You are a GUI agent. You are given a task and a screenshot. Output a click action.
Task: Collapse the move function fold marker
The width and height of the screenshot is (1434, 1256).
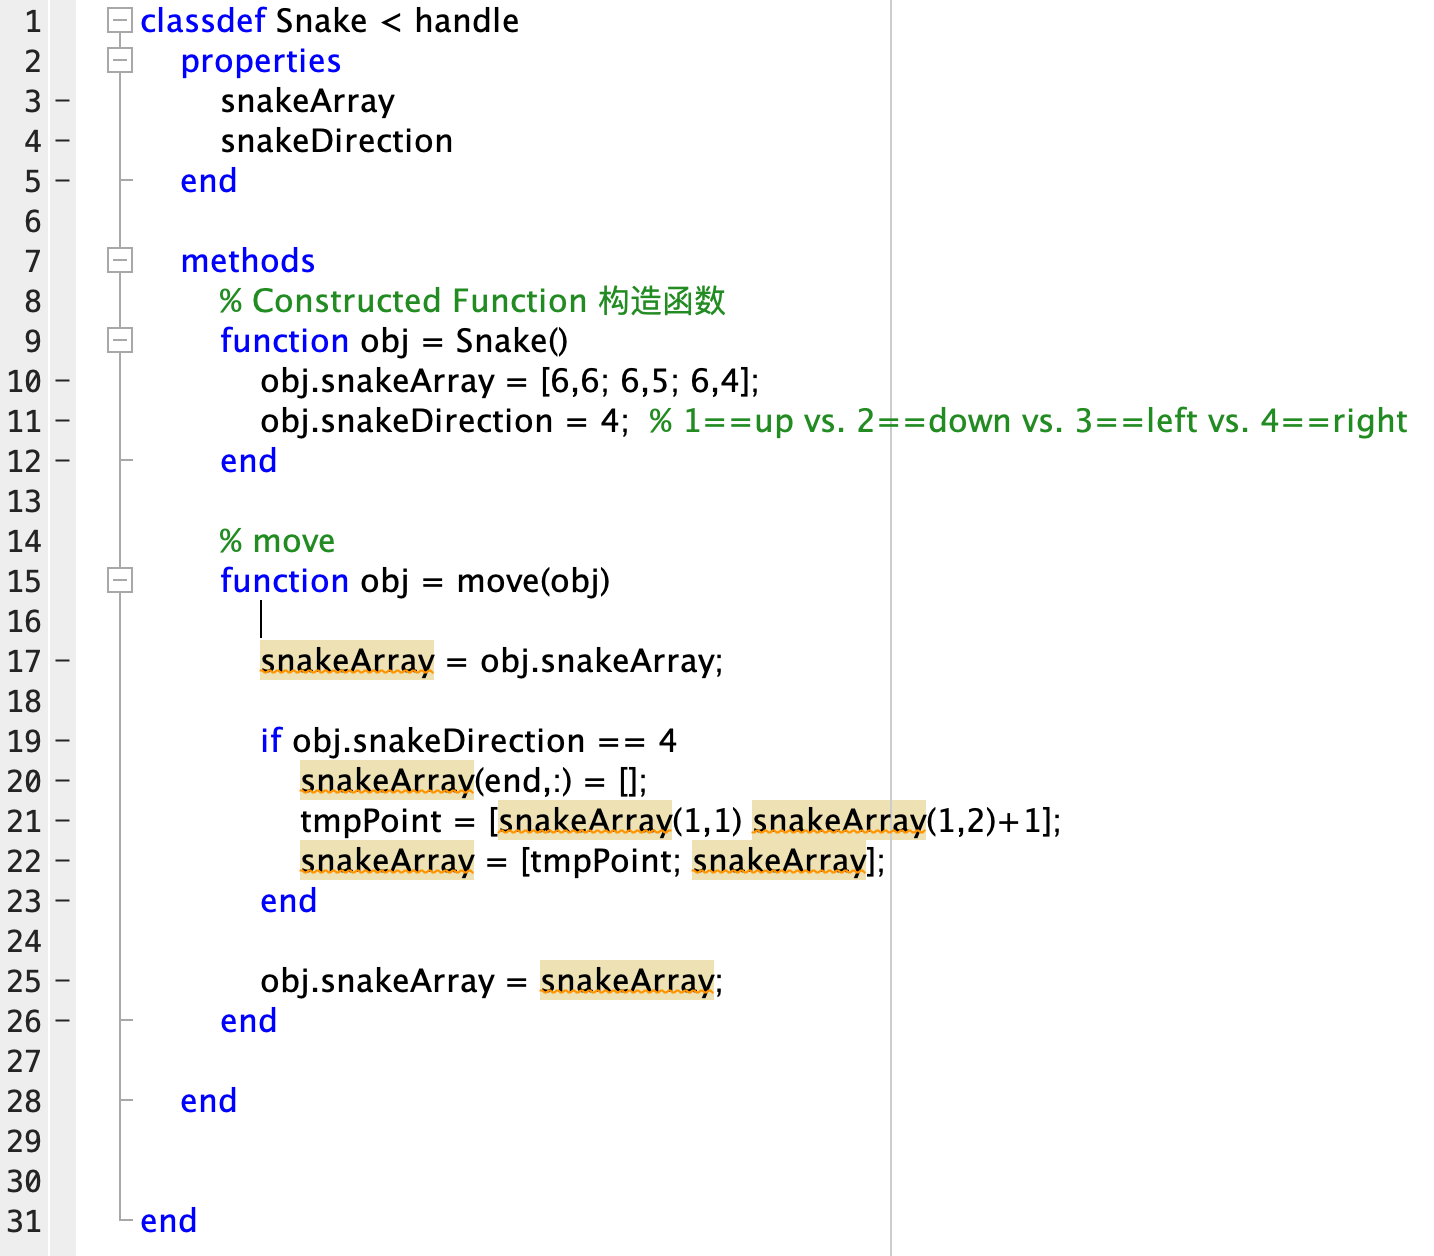tap(120, 581)
